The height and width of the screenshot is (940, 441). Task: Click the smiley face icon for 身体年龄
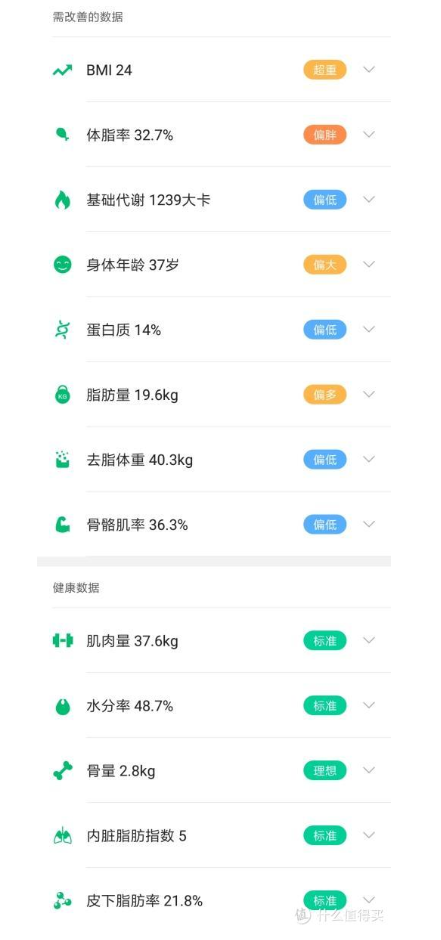pos(62,264)
